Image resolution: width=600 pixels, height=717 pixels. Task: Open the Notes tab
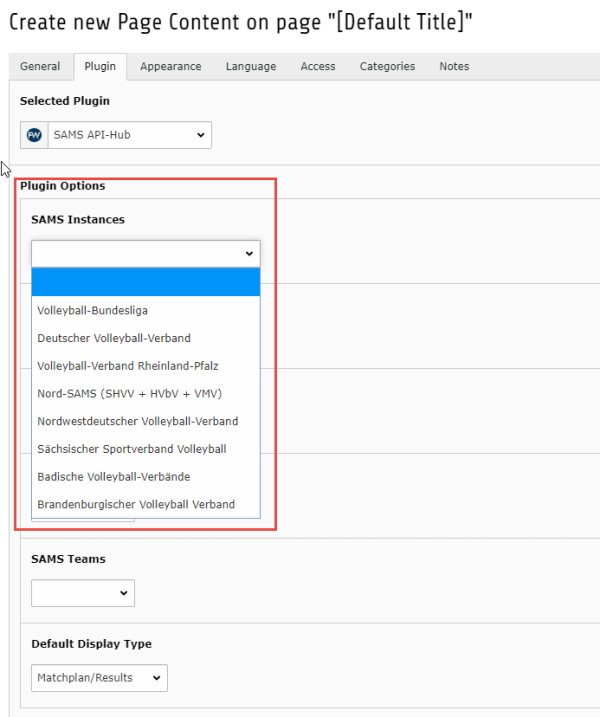click(x=454, y=66)
